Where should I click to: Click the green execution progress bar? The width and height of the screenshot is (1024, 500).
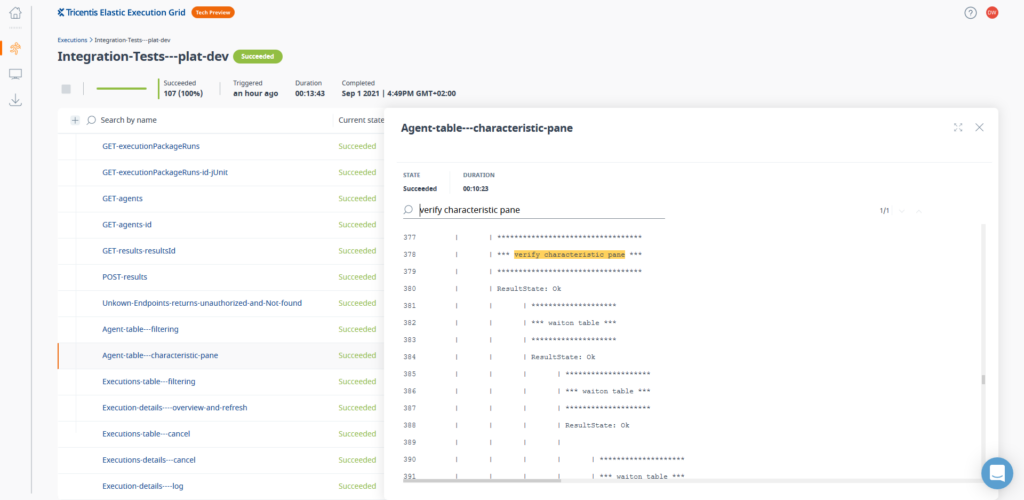[121, 88]
